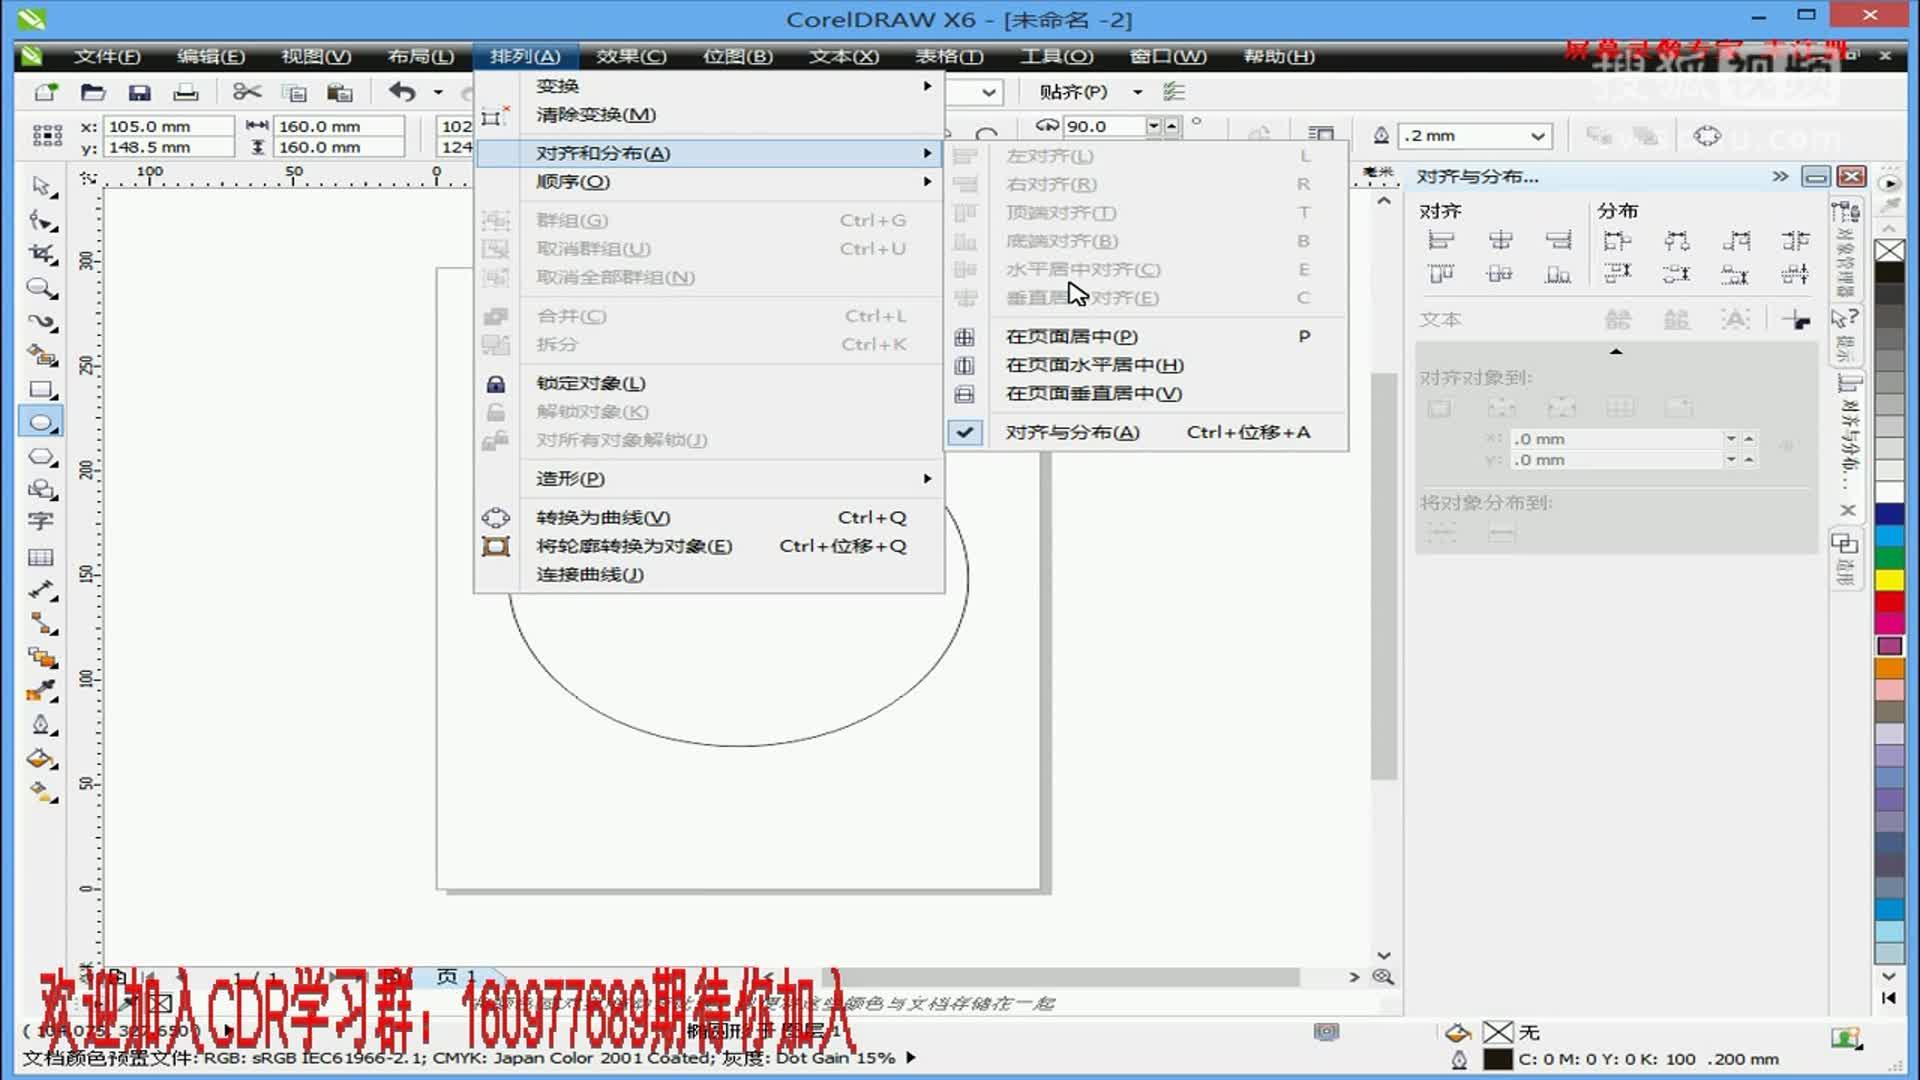Select the Ellipse tool in the toolbox
Screen dimensions: 1920x1080
(x=42, y=422)
